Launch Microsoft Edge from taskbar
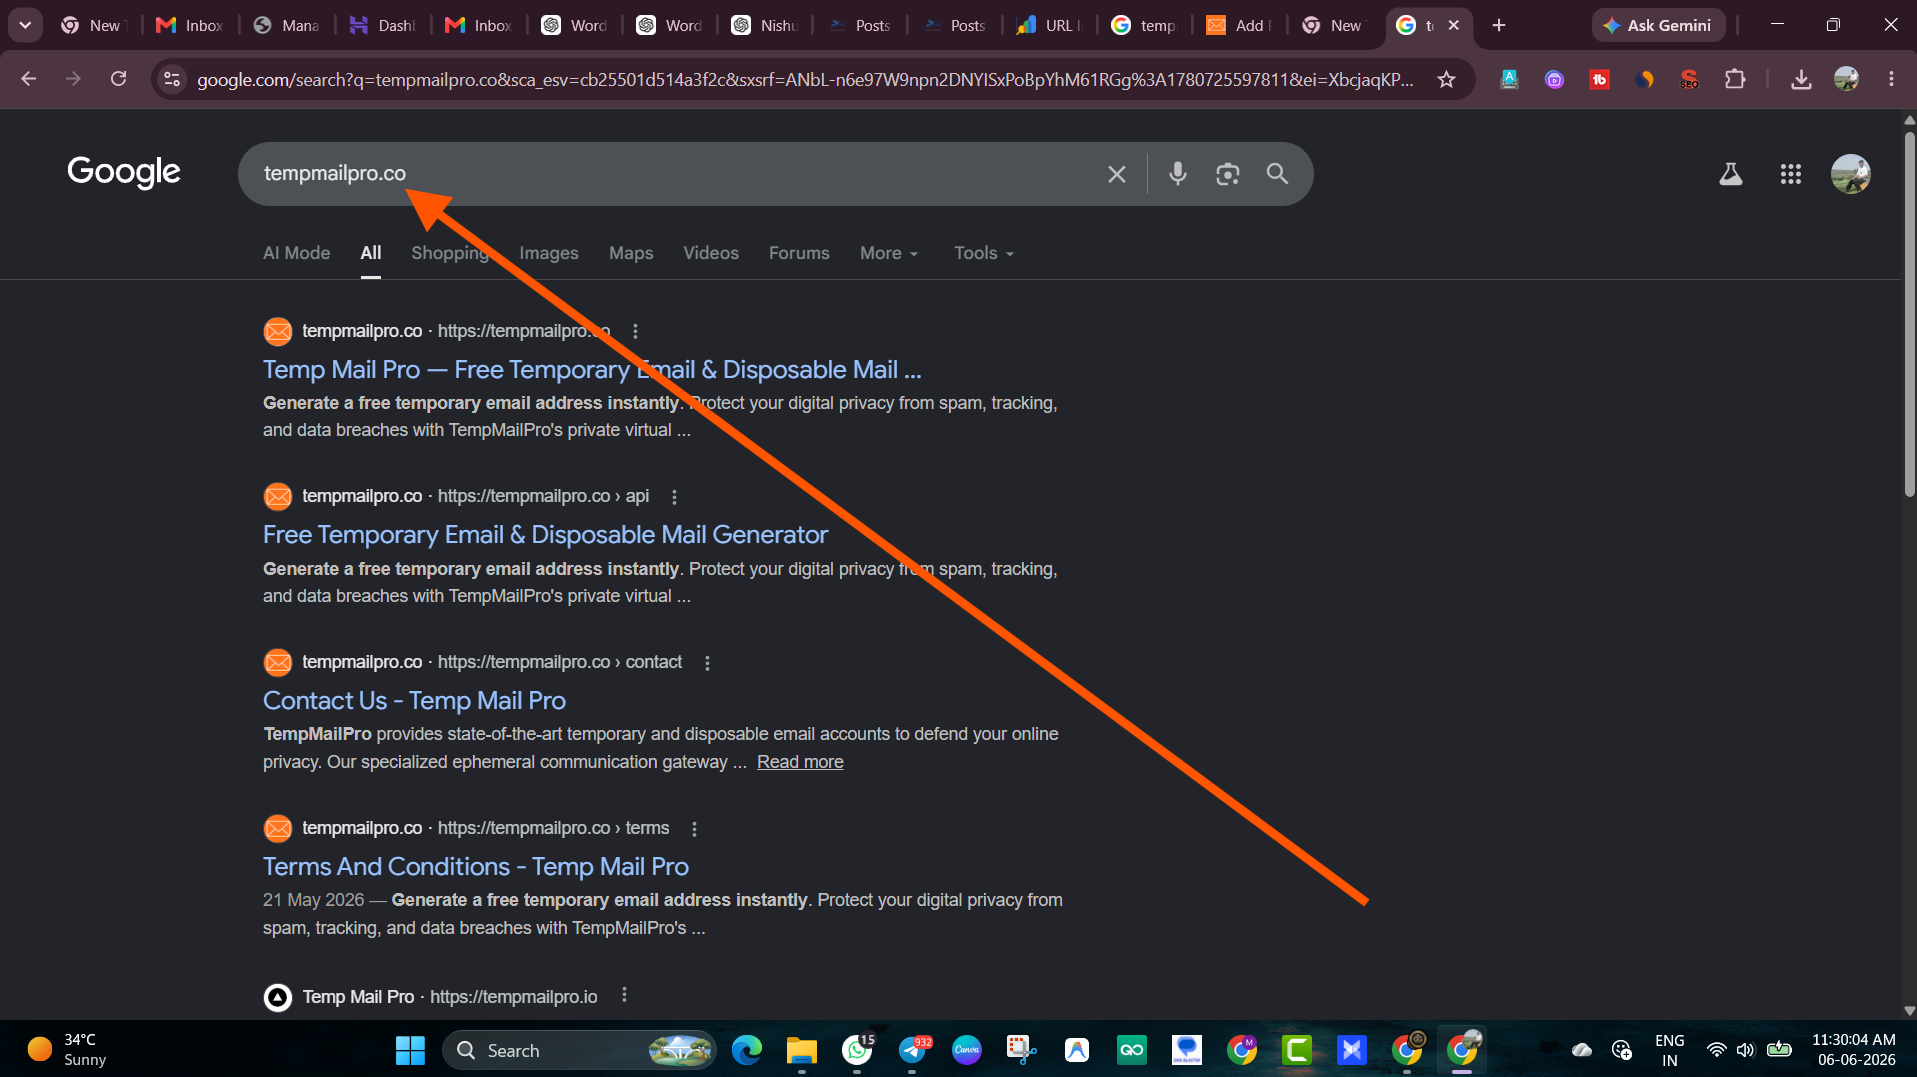1917x1077 pixels. click(x=746, y=1050)
